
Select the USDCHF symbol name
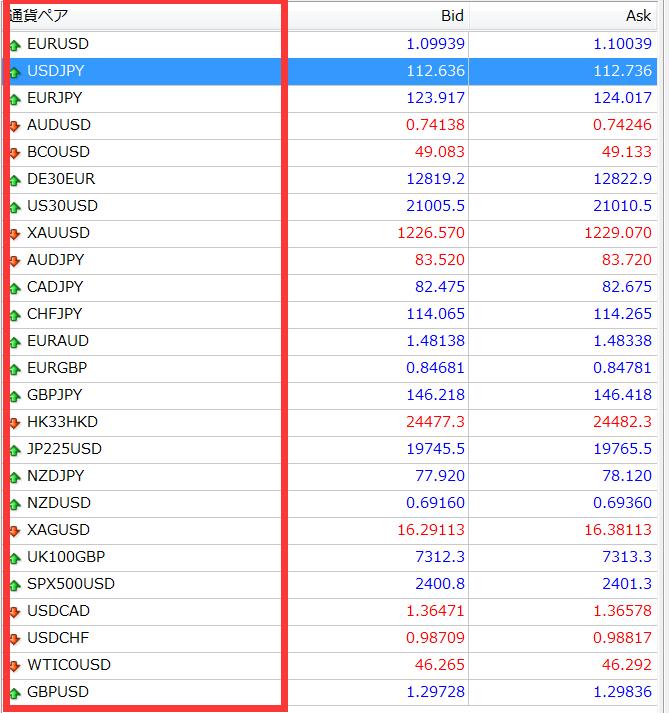pos(58,638)
